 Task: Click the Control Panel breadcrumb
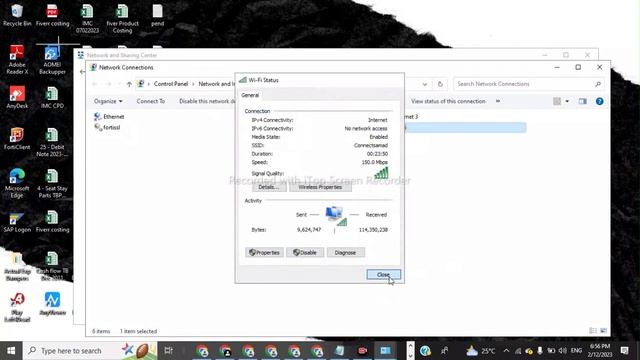tap(171, 84)
